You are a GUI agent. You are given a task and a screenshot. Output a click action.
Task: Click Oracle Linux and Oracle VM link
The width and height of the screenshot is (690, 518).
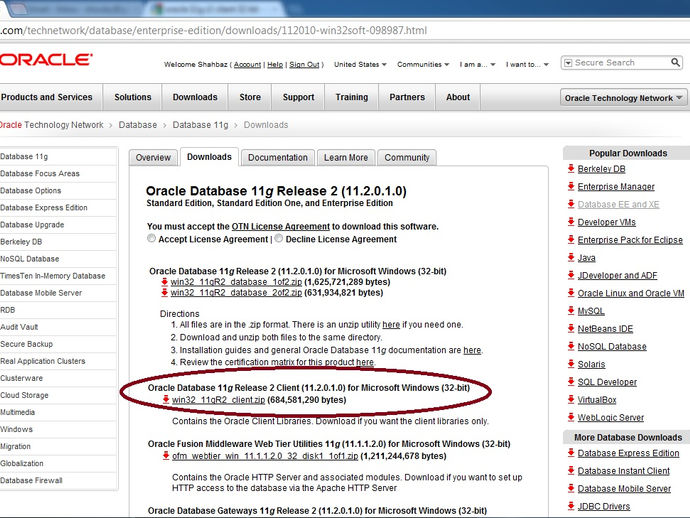tap(631, 293)
